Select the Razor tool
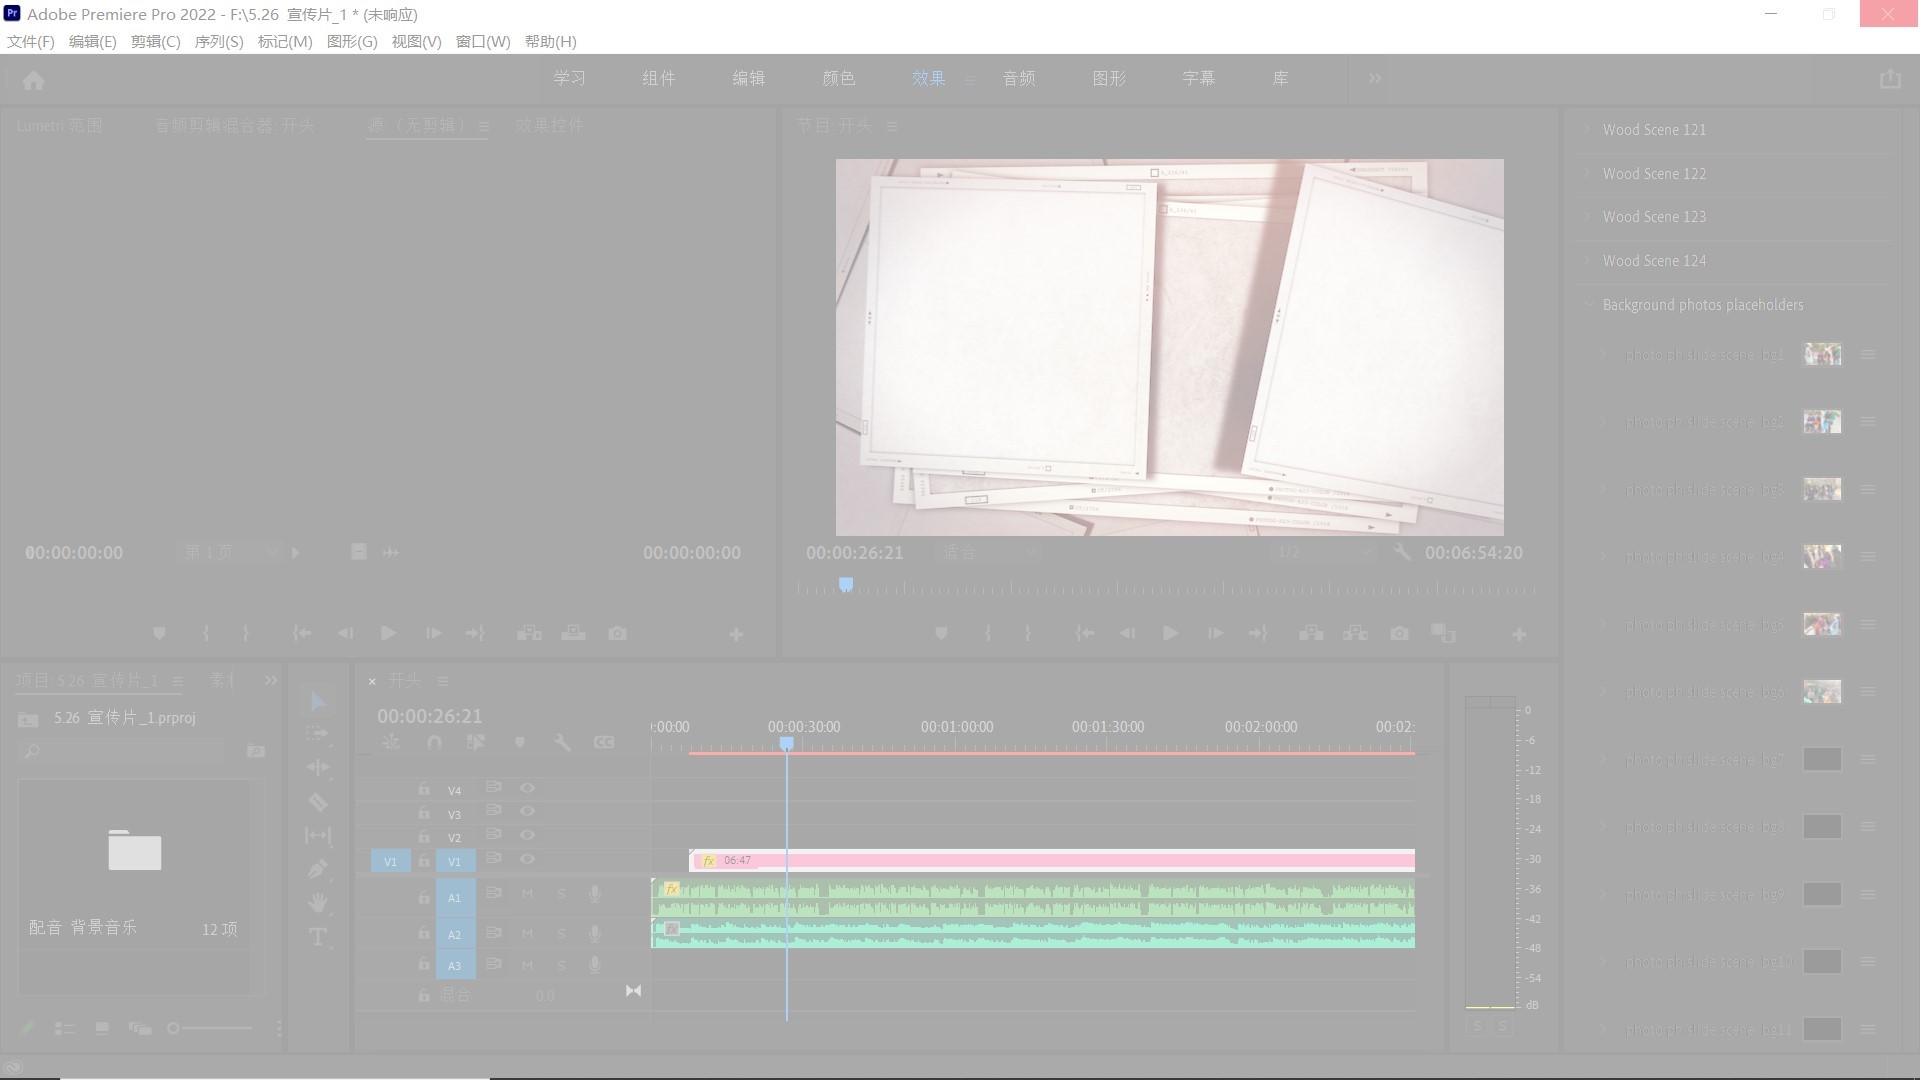The height and width of the screenshot is (1080, 1920). pyautogui.click(x=318, y=802)
